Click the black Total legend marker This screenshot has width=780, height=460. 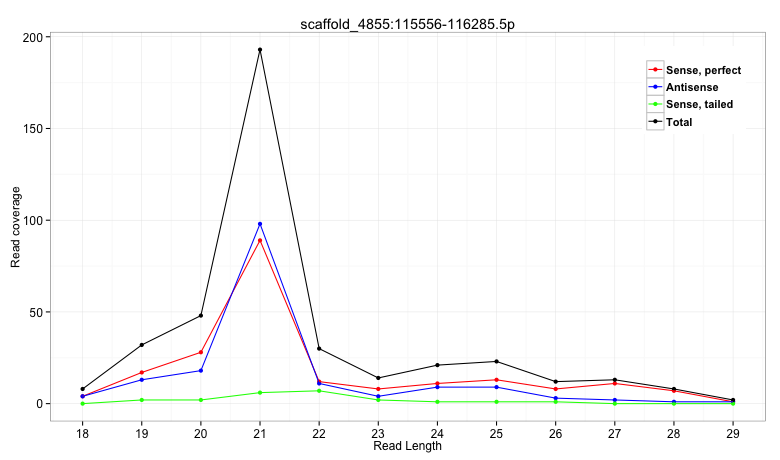656,122
